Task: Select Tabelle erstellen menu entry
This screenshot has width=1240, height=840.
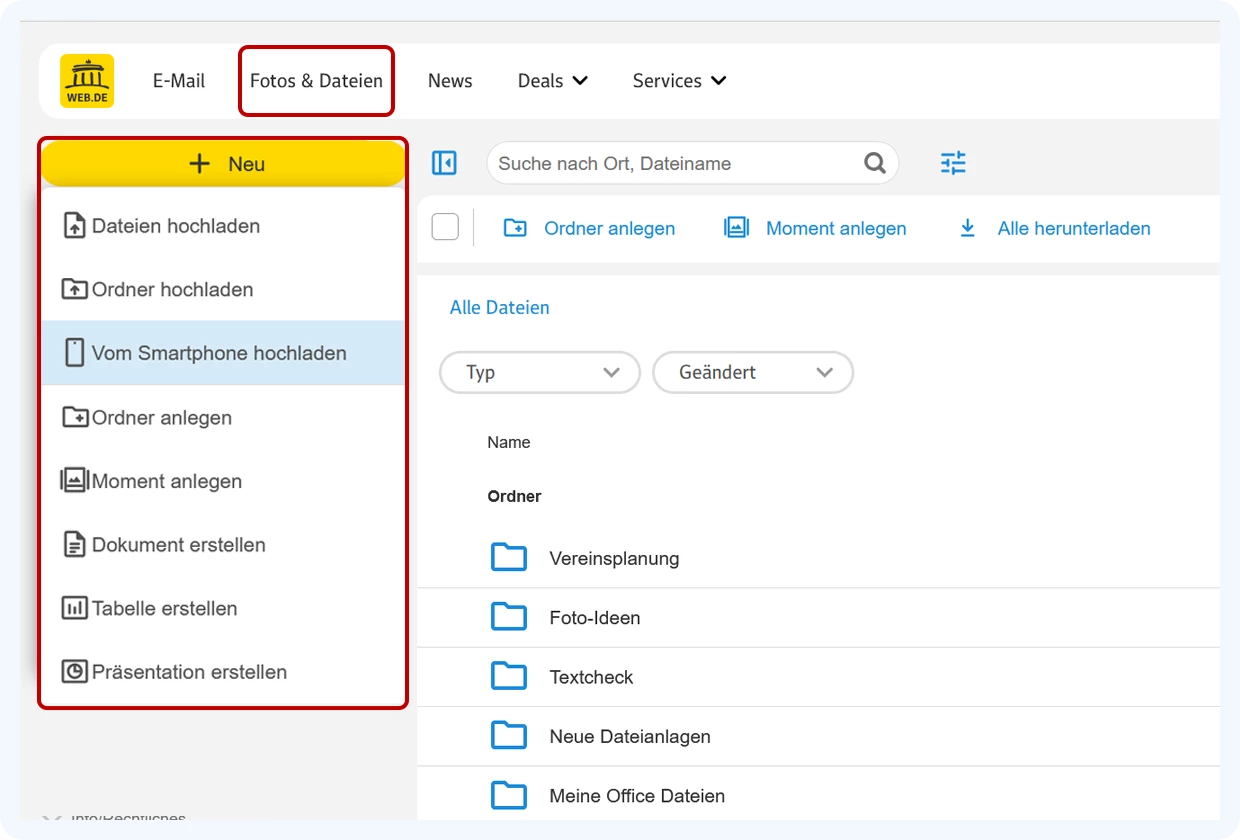Action: pyautogui.click(x=223, y=608)
